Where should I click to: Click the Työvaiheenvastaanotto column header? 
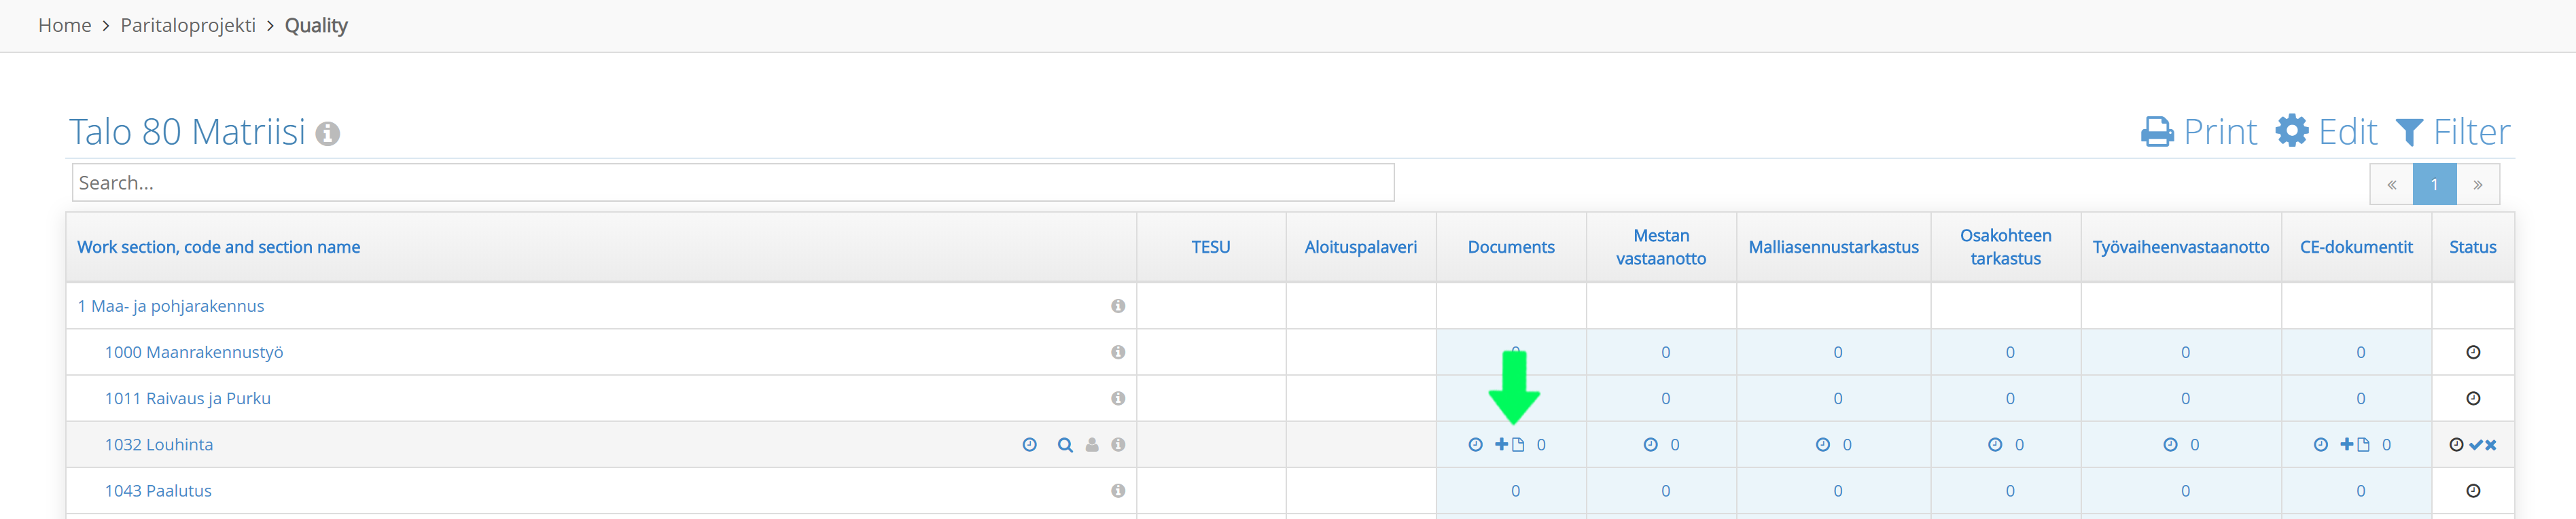point(2181,247)
